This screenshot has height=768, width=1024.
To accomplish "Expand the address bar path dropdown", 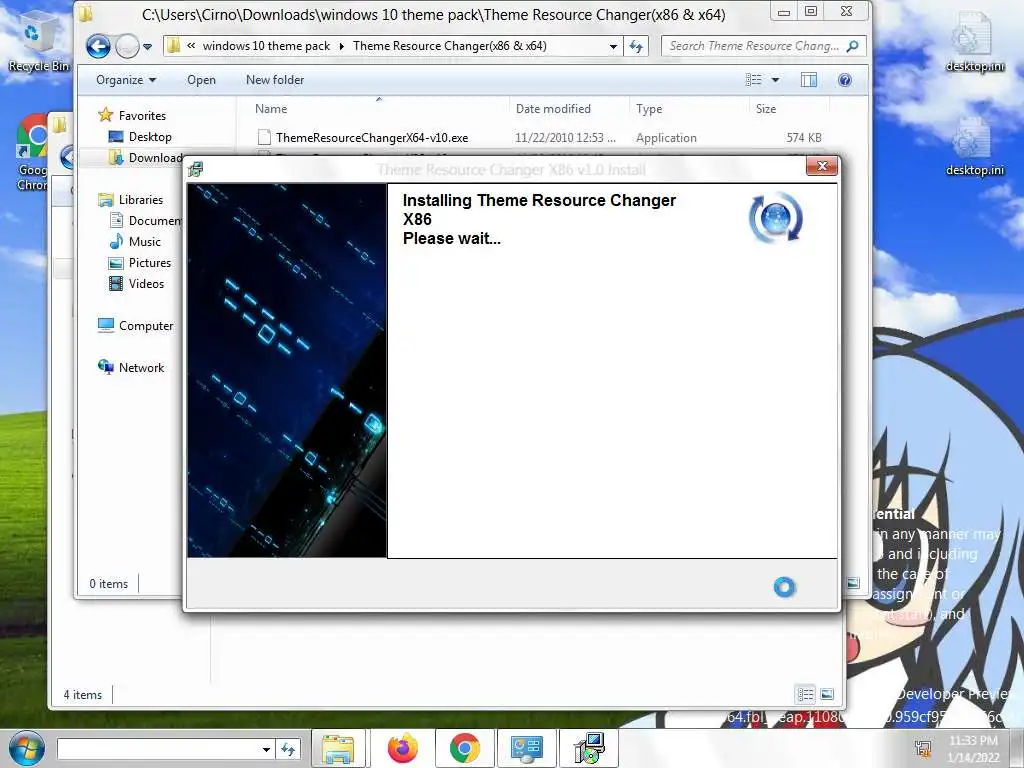I will tap(613, 46).
